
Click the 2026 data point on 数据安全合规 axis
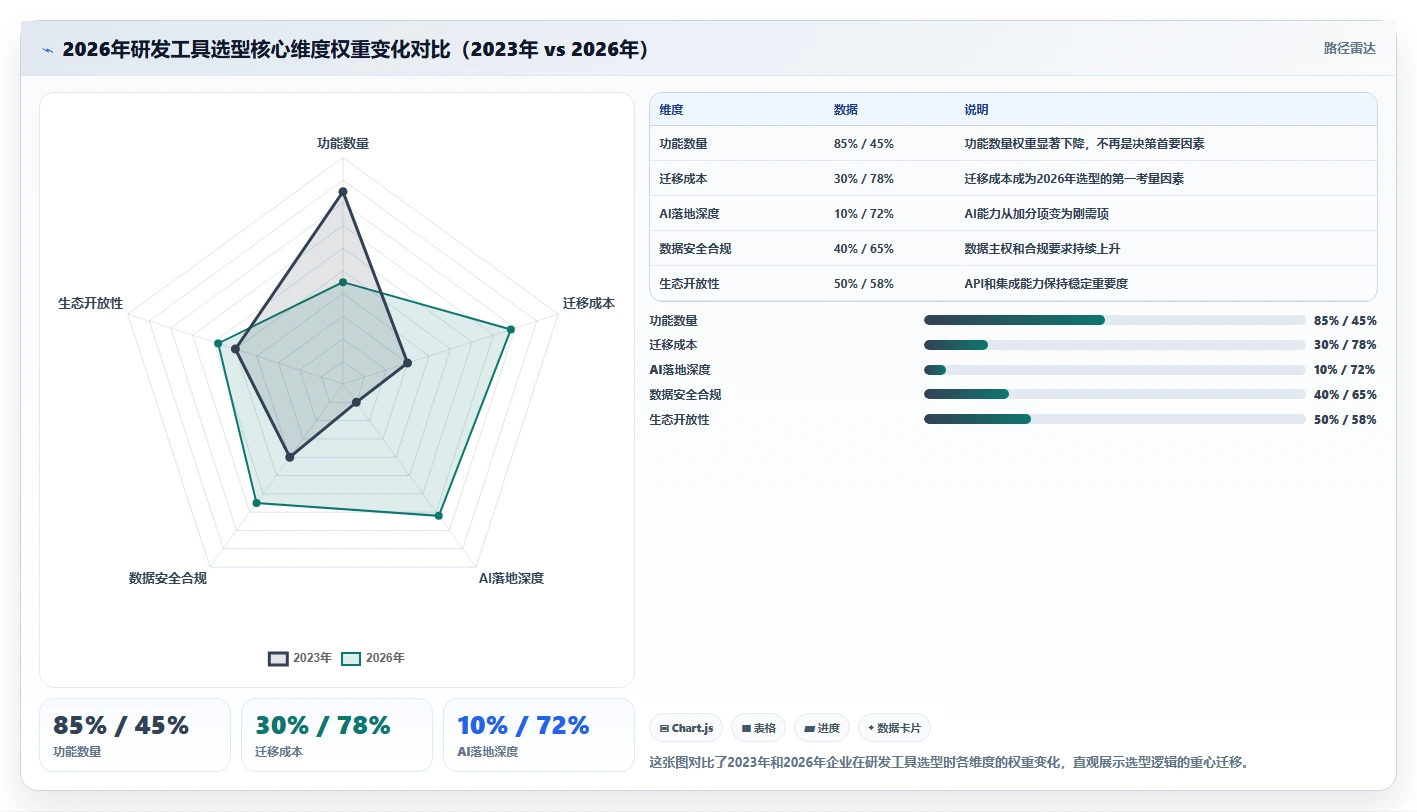(x=257, y=503)
